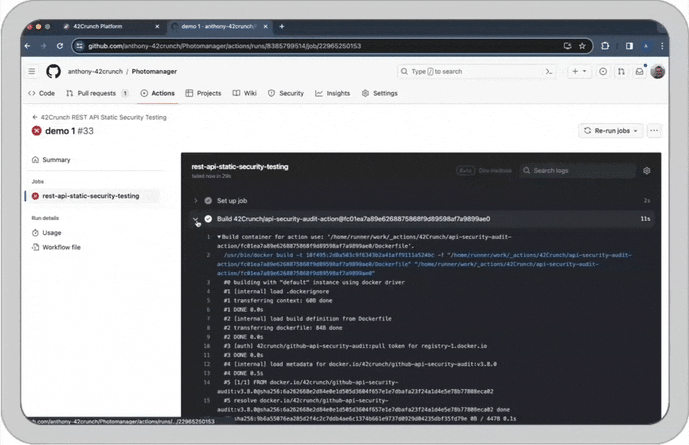Open Photomanager repository link
Image resolution: width=689 pixels, height=445 pixels.
click(x=154, y=71)
